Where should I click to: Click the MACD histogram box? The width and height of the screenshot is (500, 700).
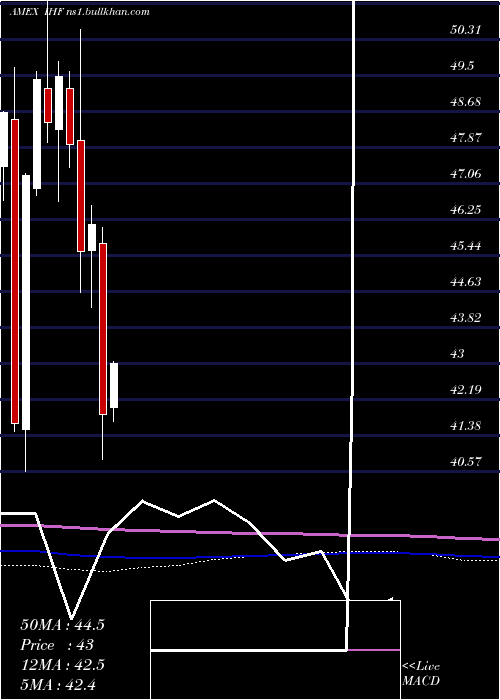[275, 650]
